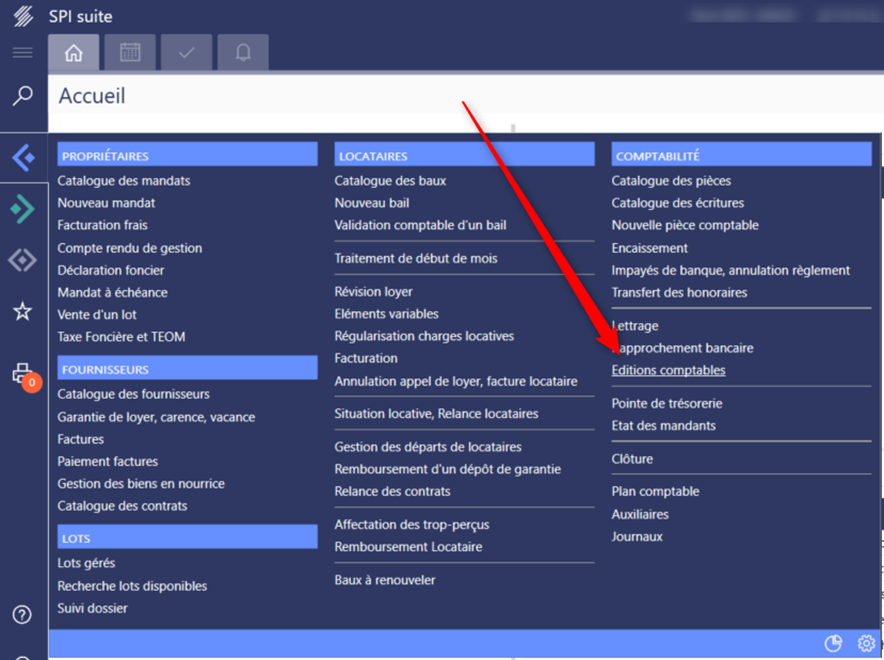The image size is (884, 660).
Task: Open the checkmark tasks tab
Action: [x=187, y=52]
